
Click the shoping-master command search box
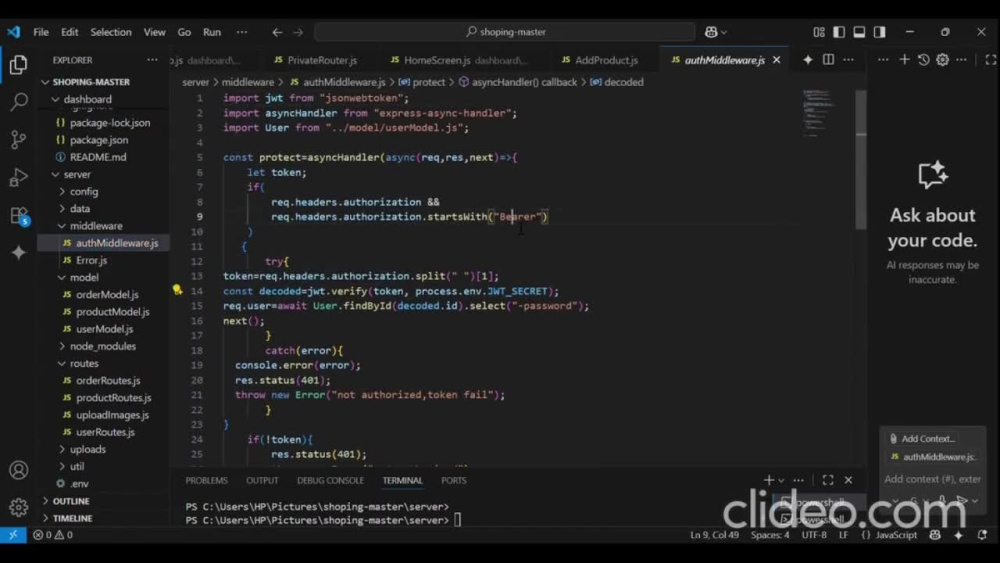tap(504, 32)
